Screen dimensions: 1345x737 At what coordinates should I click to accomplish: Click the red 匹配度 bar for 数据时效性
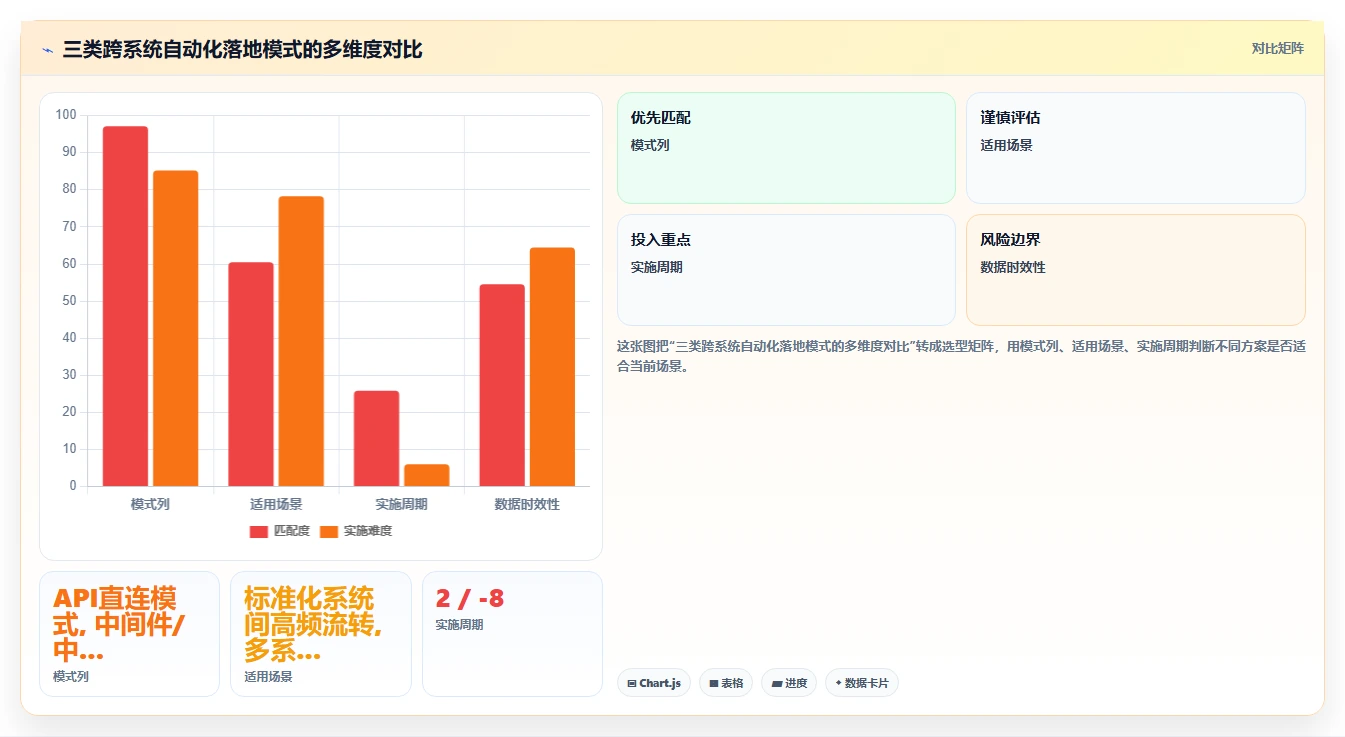(x=502, y=385)
